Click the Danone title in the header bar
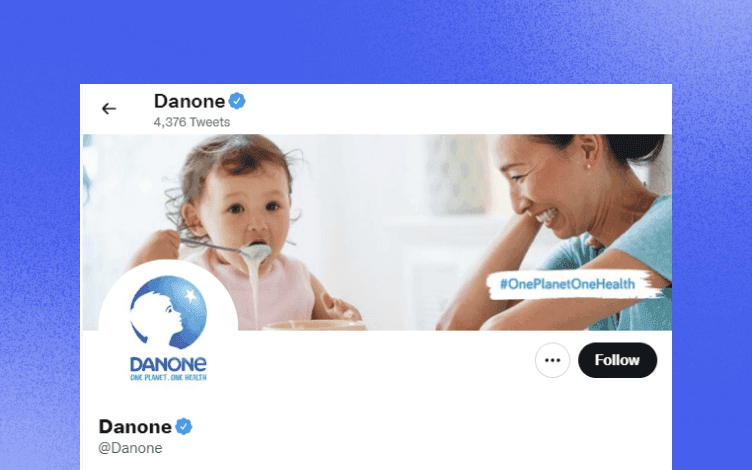The image size is (752, 470). (189, 101)
